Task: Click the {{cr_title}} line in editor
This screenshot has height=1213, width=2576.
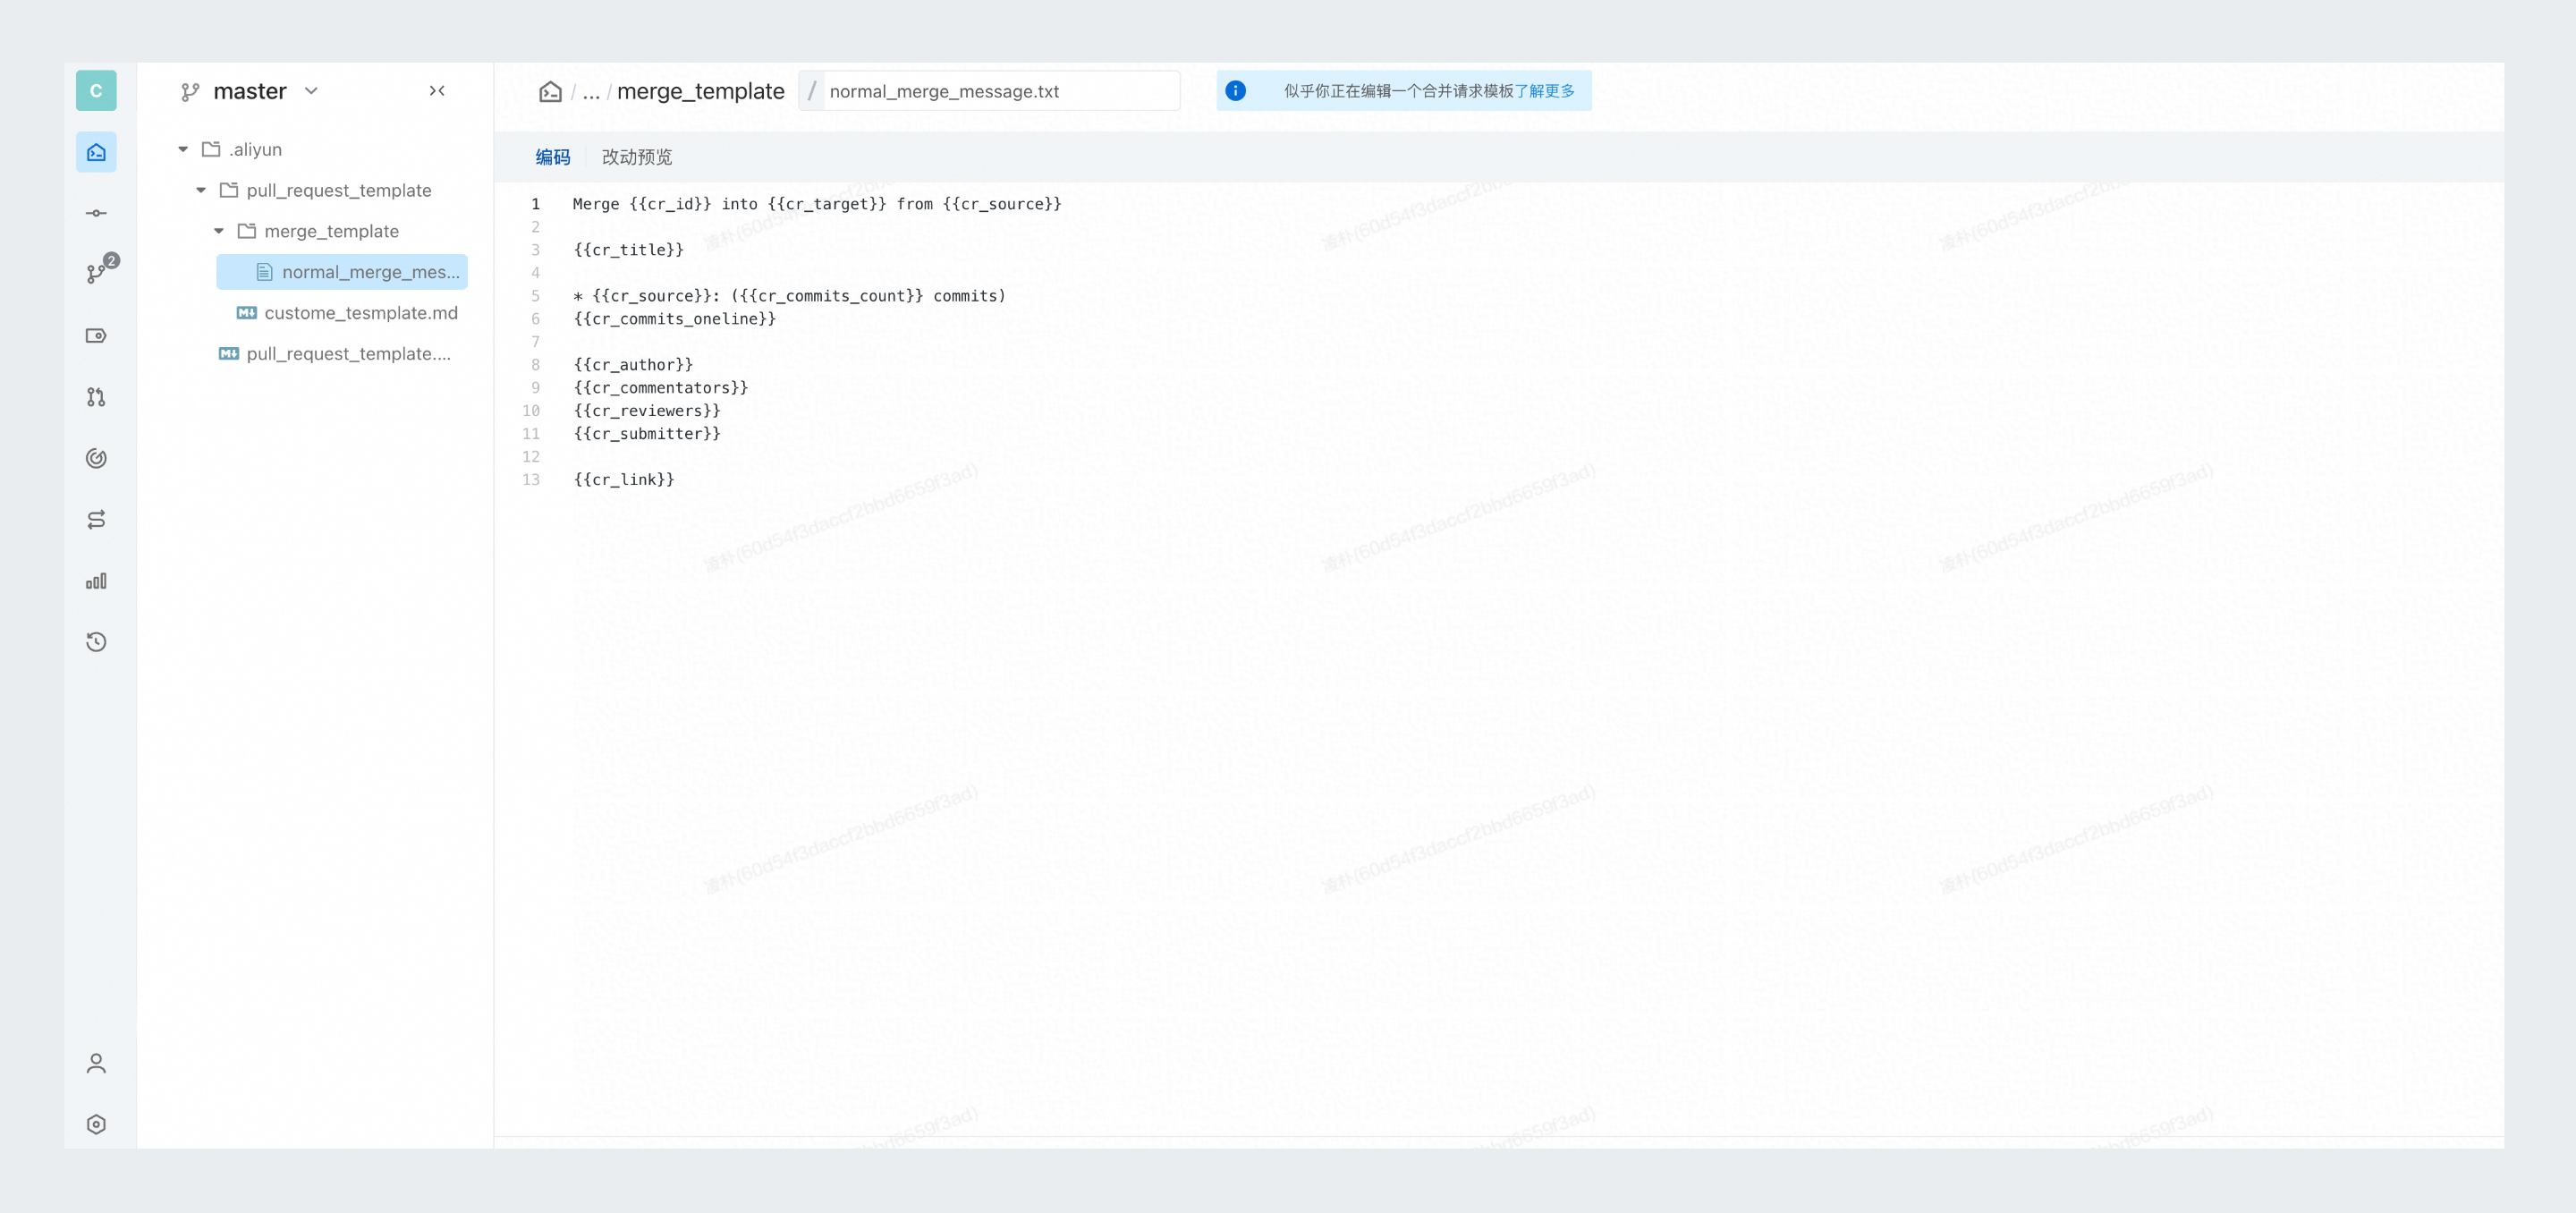Action: [628, 250]
